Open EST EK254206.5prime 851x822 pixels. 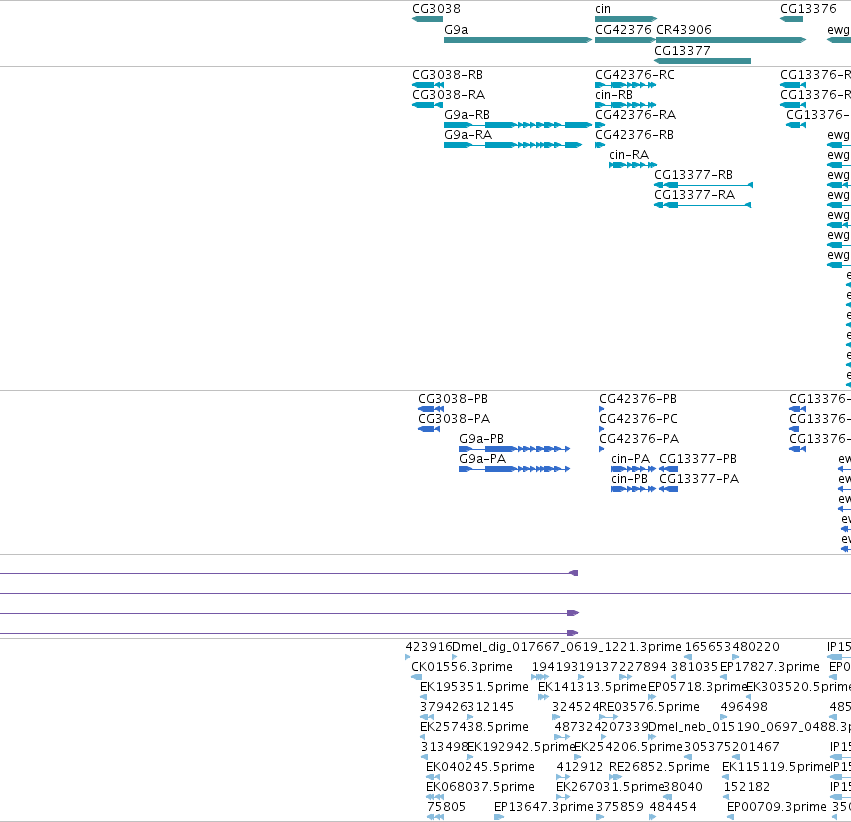(x=628, y=747)
